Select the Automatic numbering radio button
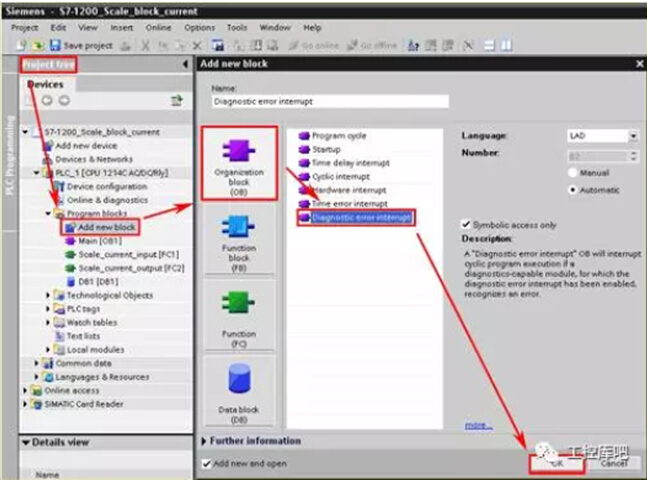Viewport: 647px width, 480px height. 573,189
